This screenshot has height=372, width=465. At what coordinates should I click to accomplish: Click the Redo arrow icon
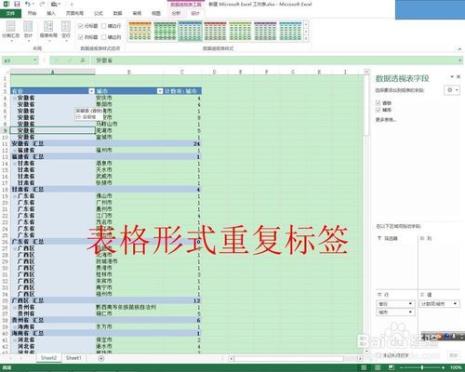[x=42, y=4]
